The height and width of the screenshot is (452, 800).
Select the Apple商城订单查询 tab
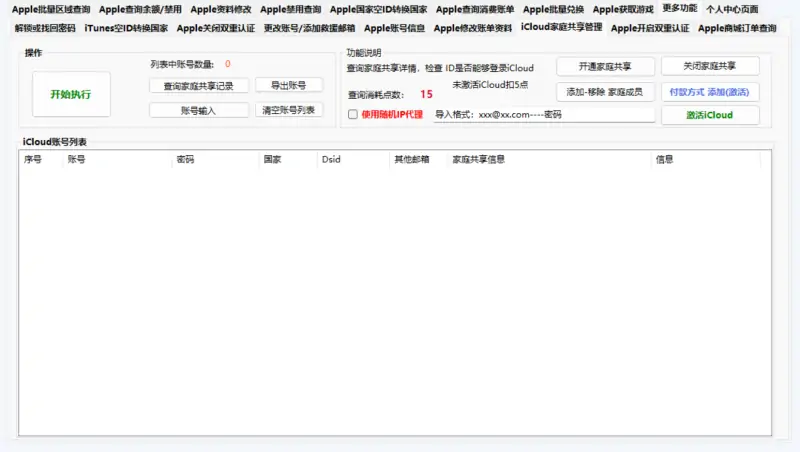click(x=737, y=28)
